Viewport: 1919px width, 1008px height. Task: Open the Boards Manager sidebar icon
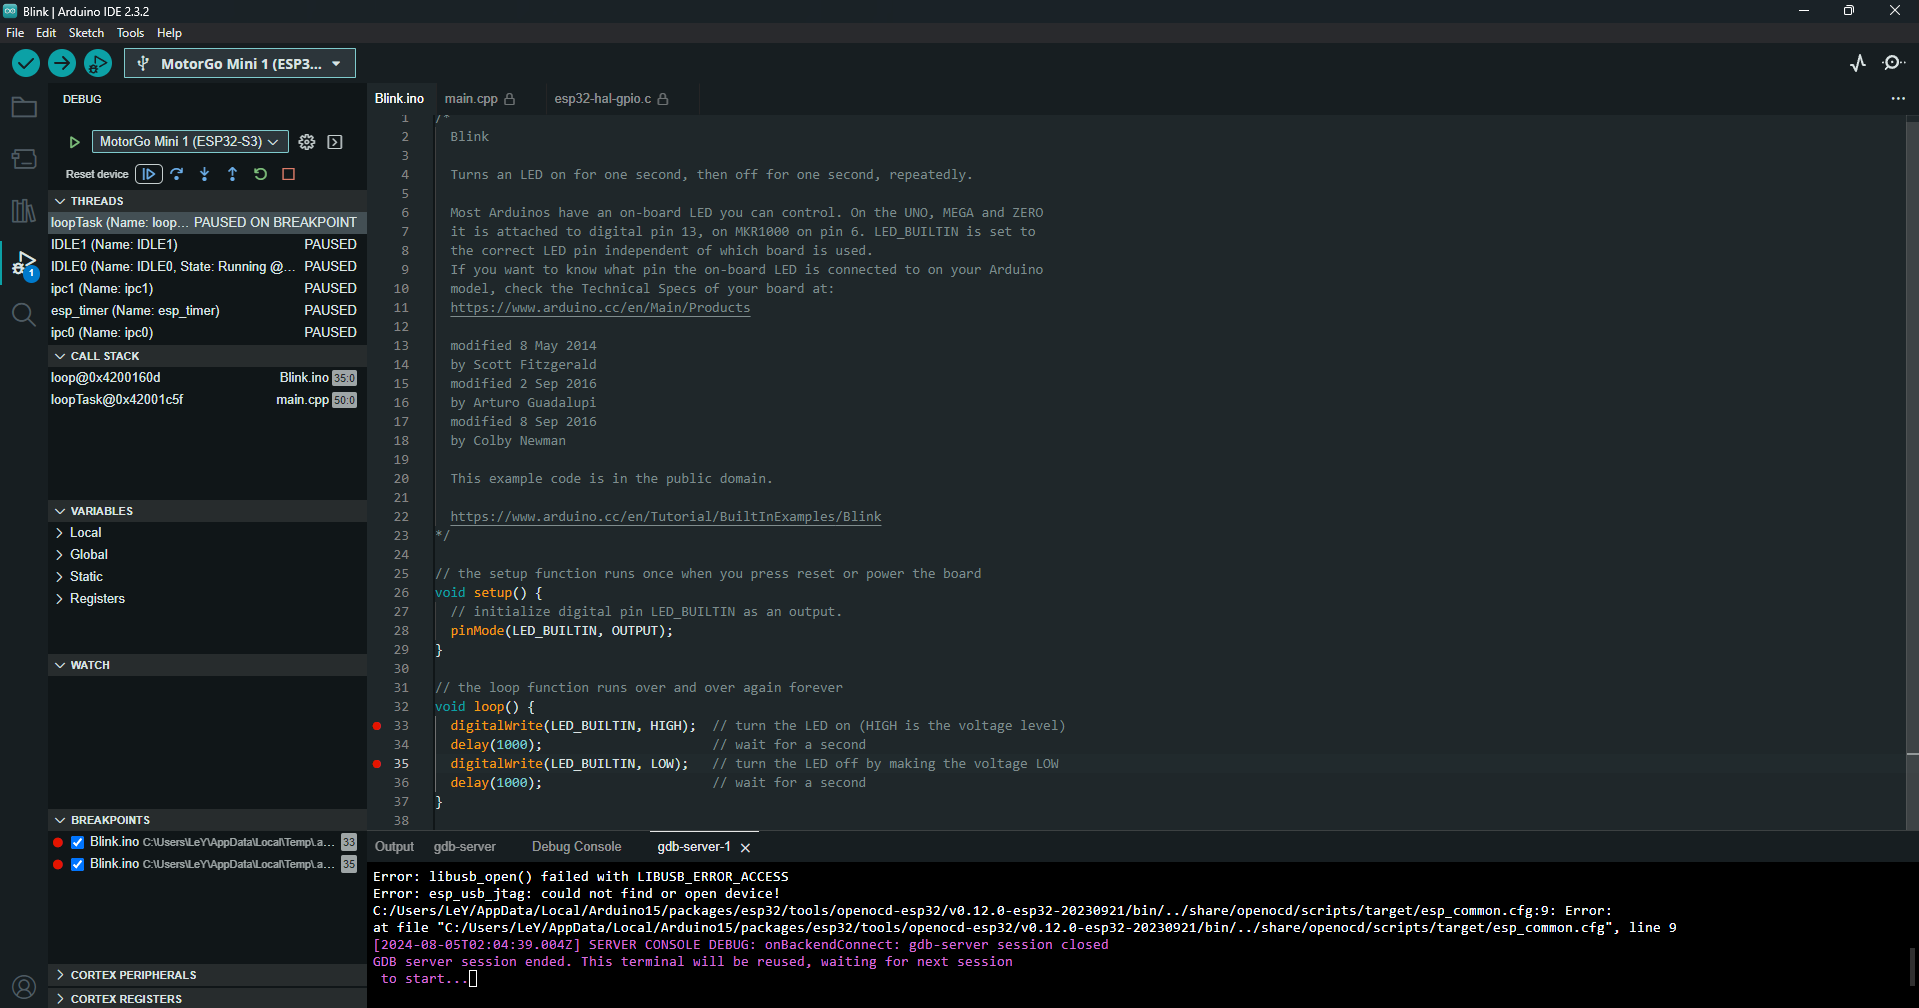click(24, 159)
